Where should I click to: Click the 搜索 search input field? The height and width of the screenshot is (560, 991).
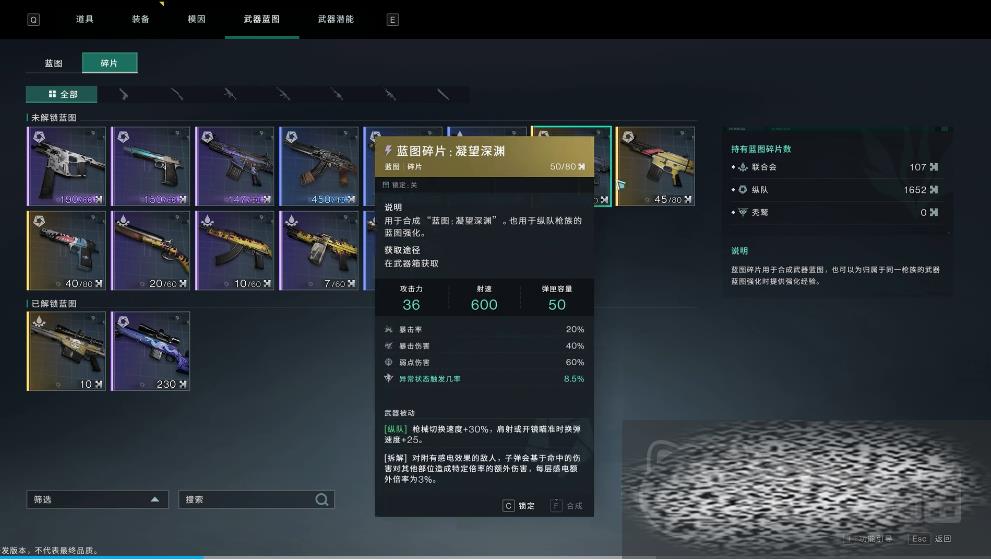(x=256, y=499)
